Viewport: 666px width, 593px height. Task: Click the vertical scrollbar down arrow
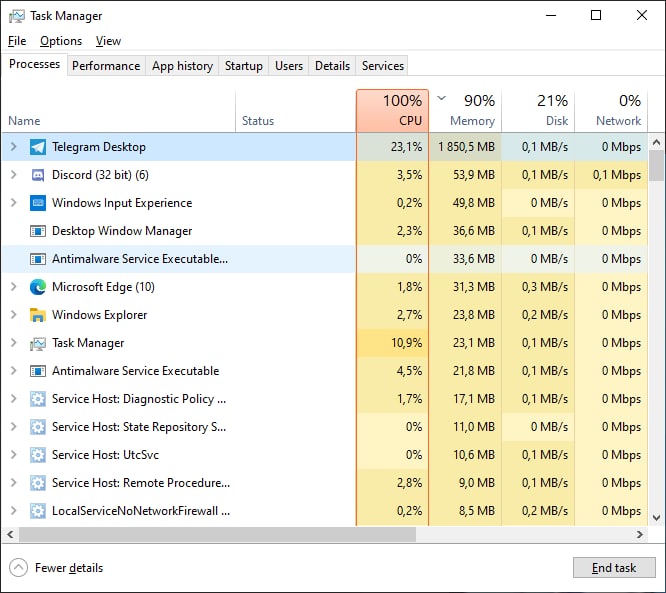coord(656,518)
